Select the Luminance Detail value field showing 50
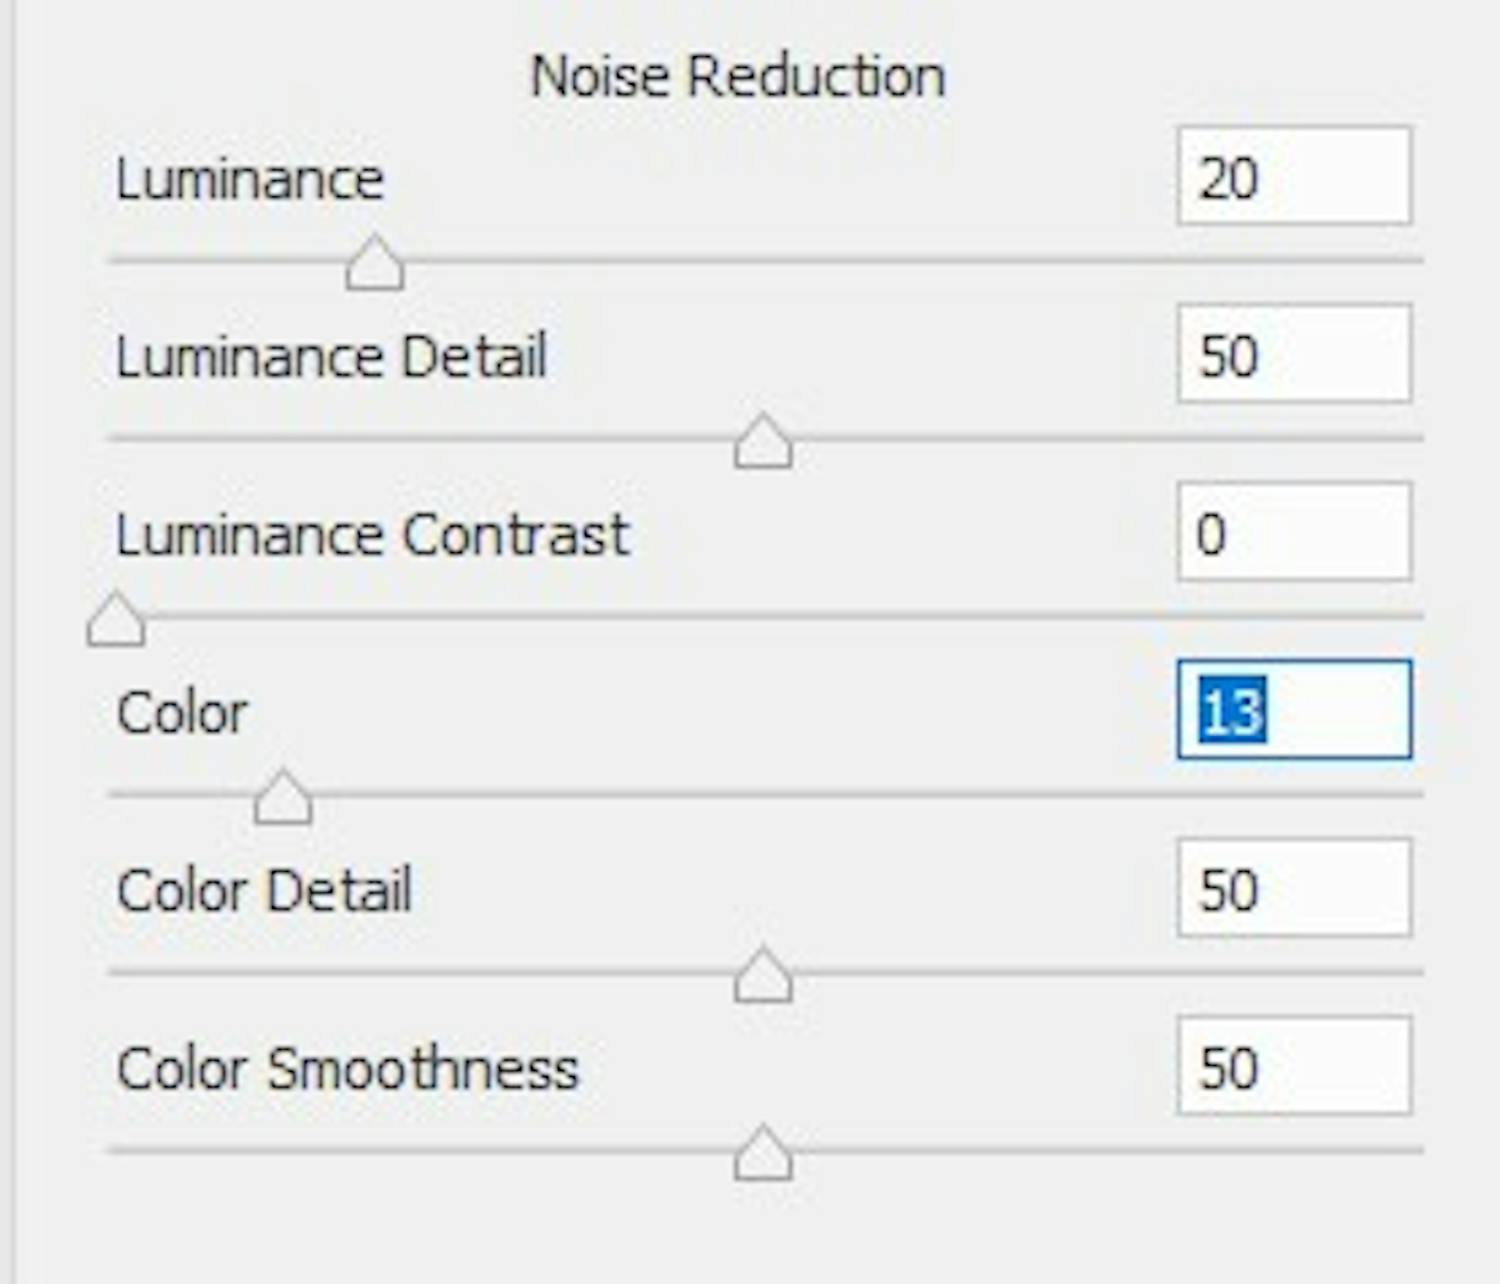This screenshot has height=1284, width=1500. tap(1294, 353)
